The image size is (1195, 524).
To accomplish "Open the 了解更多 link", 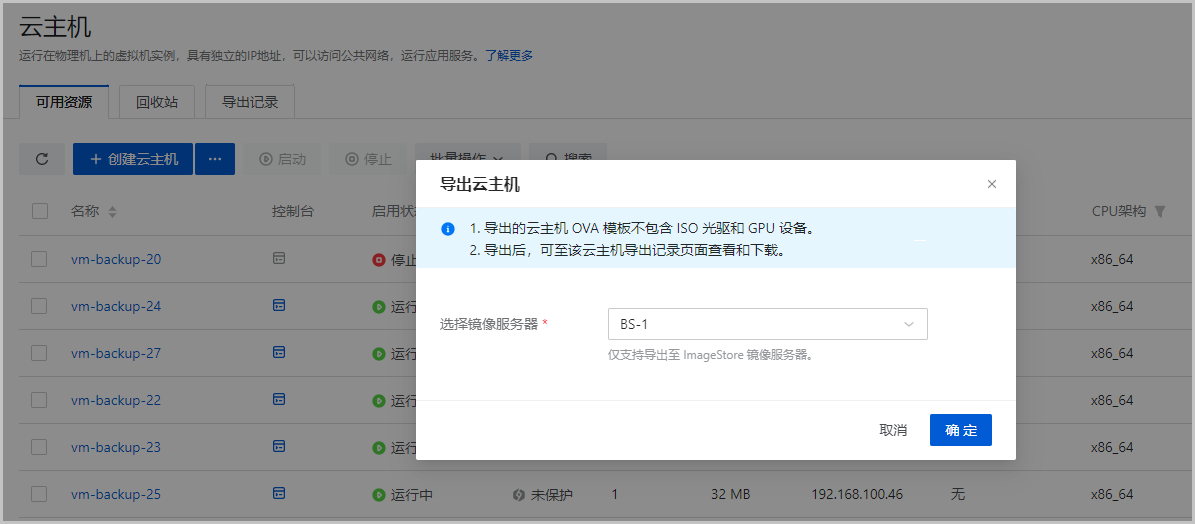I will tap(509, 55).
